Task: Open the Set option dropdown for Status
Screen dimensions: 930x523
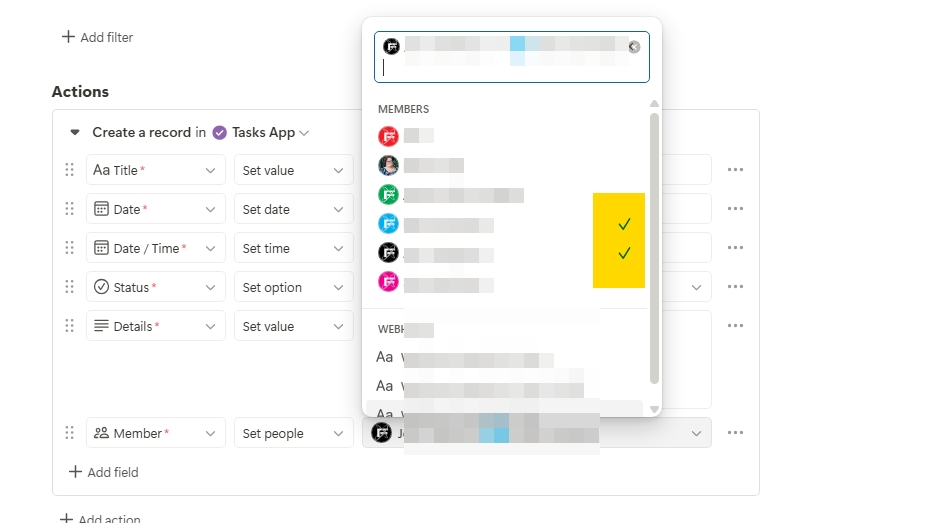Action: click(293, 287)
